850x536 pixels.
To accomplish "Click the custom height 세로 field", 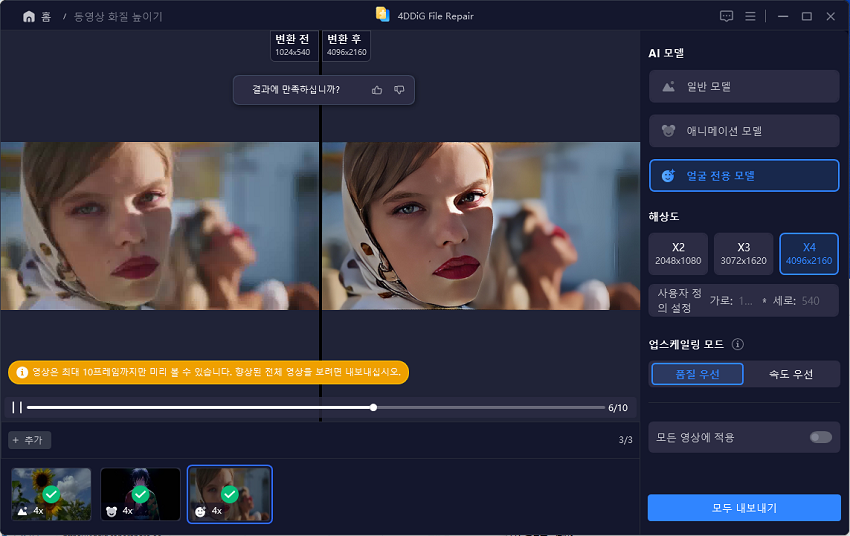I will pos(810,301).
